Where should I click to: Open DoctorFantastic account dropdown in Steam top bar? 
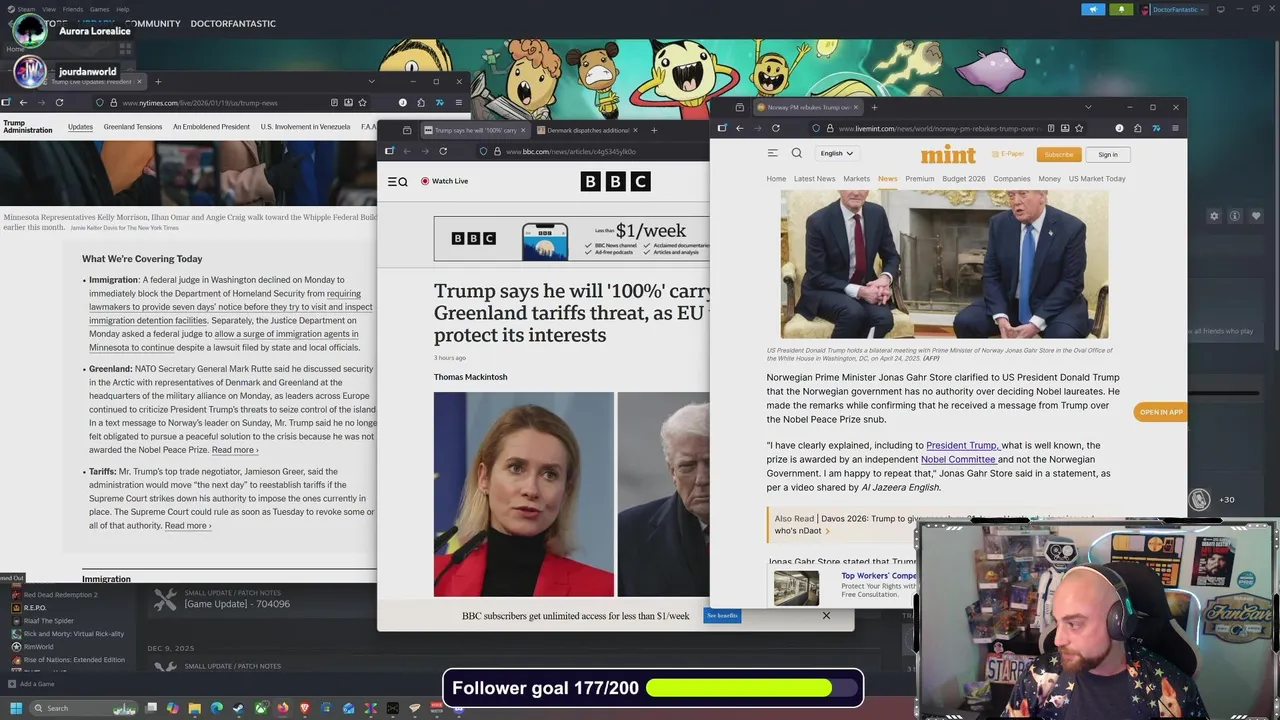click(x=1178, y=9)
